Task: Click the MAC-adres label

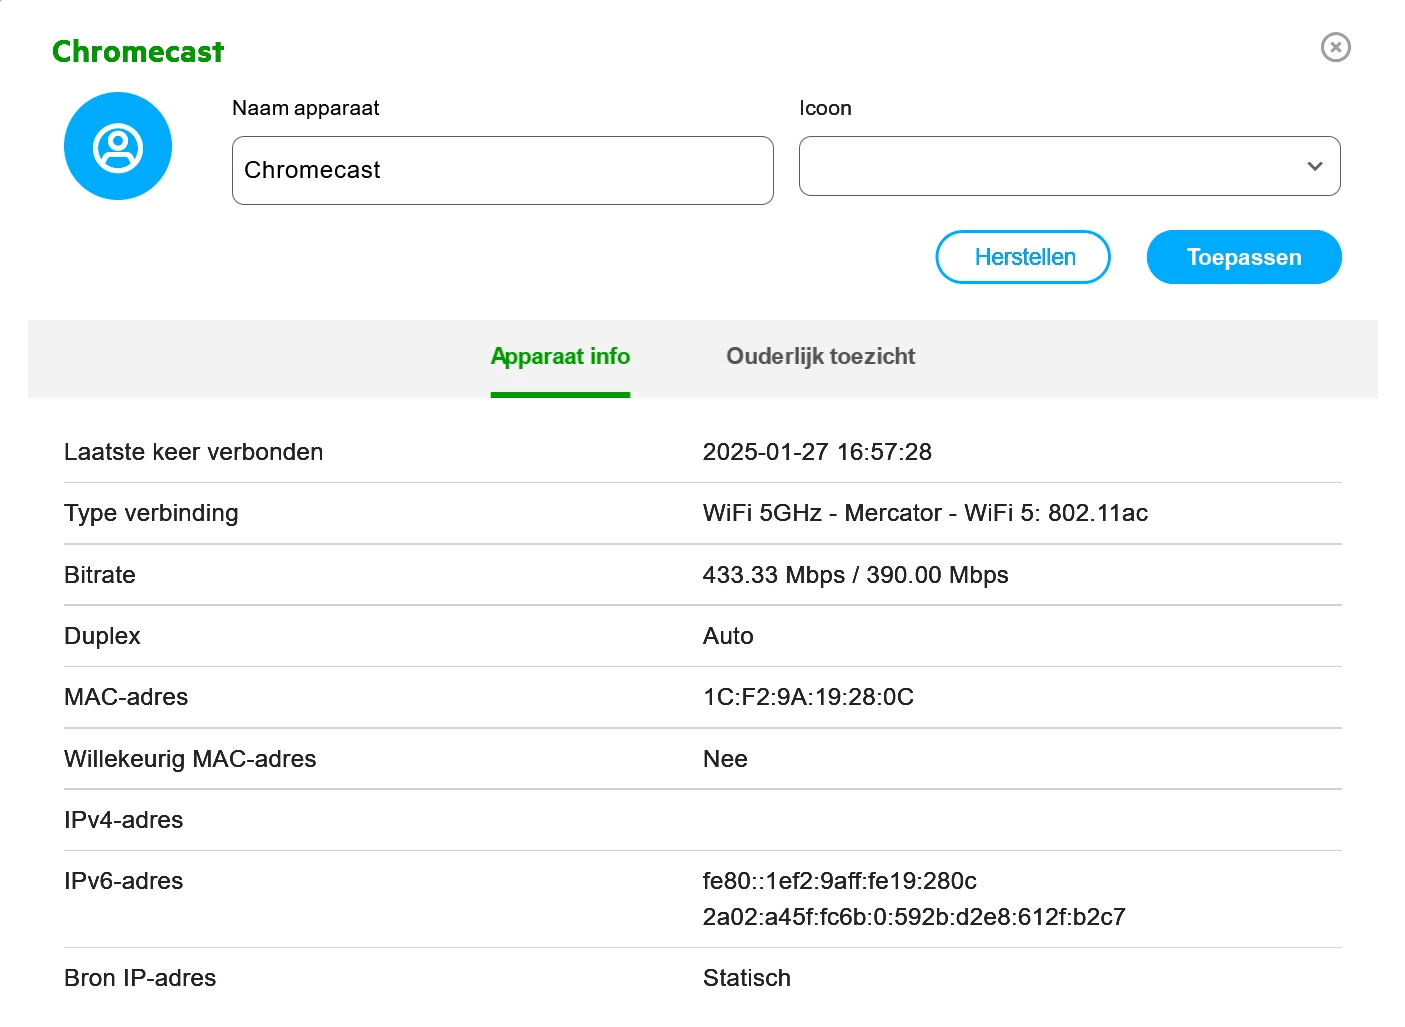Action: point(126,697)
